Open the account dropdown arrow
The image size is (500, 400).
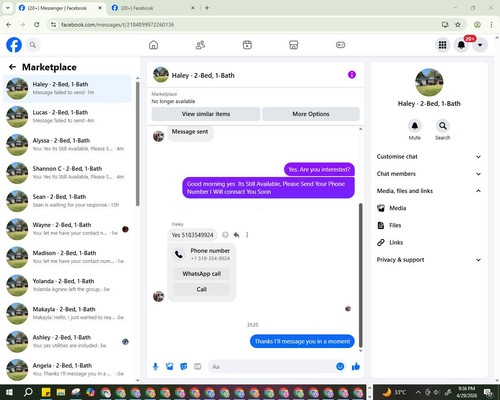tap(480, 45)
